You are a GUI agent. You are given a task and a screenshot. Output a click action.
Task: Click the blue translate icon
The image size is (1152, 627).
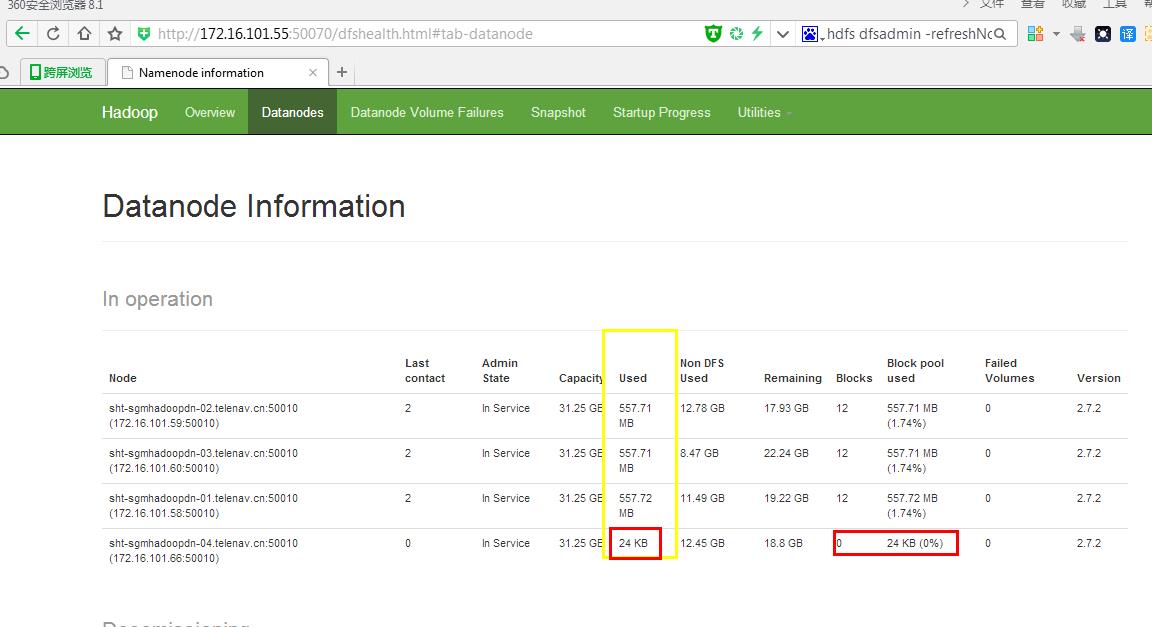click(x=1128, y=34)
